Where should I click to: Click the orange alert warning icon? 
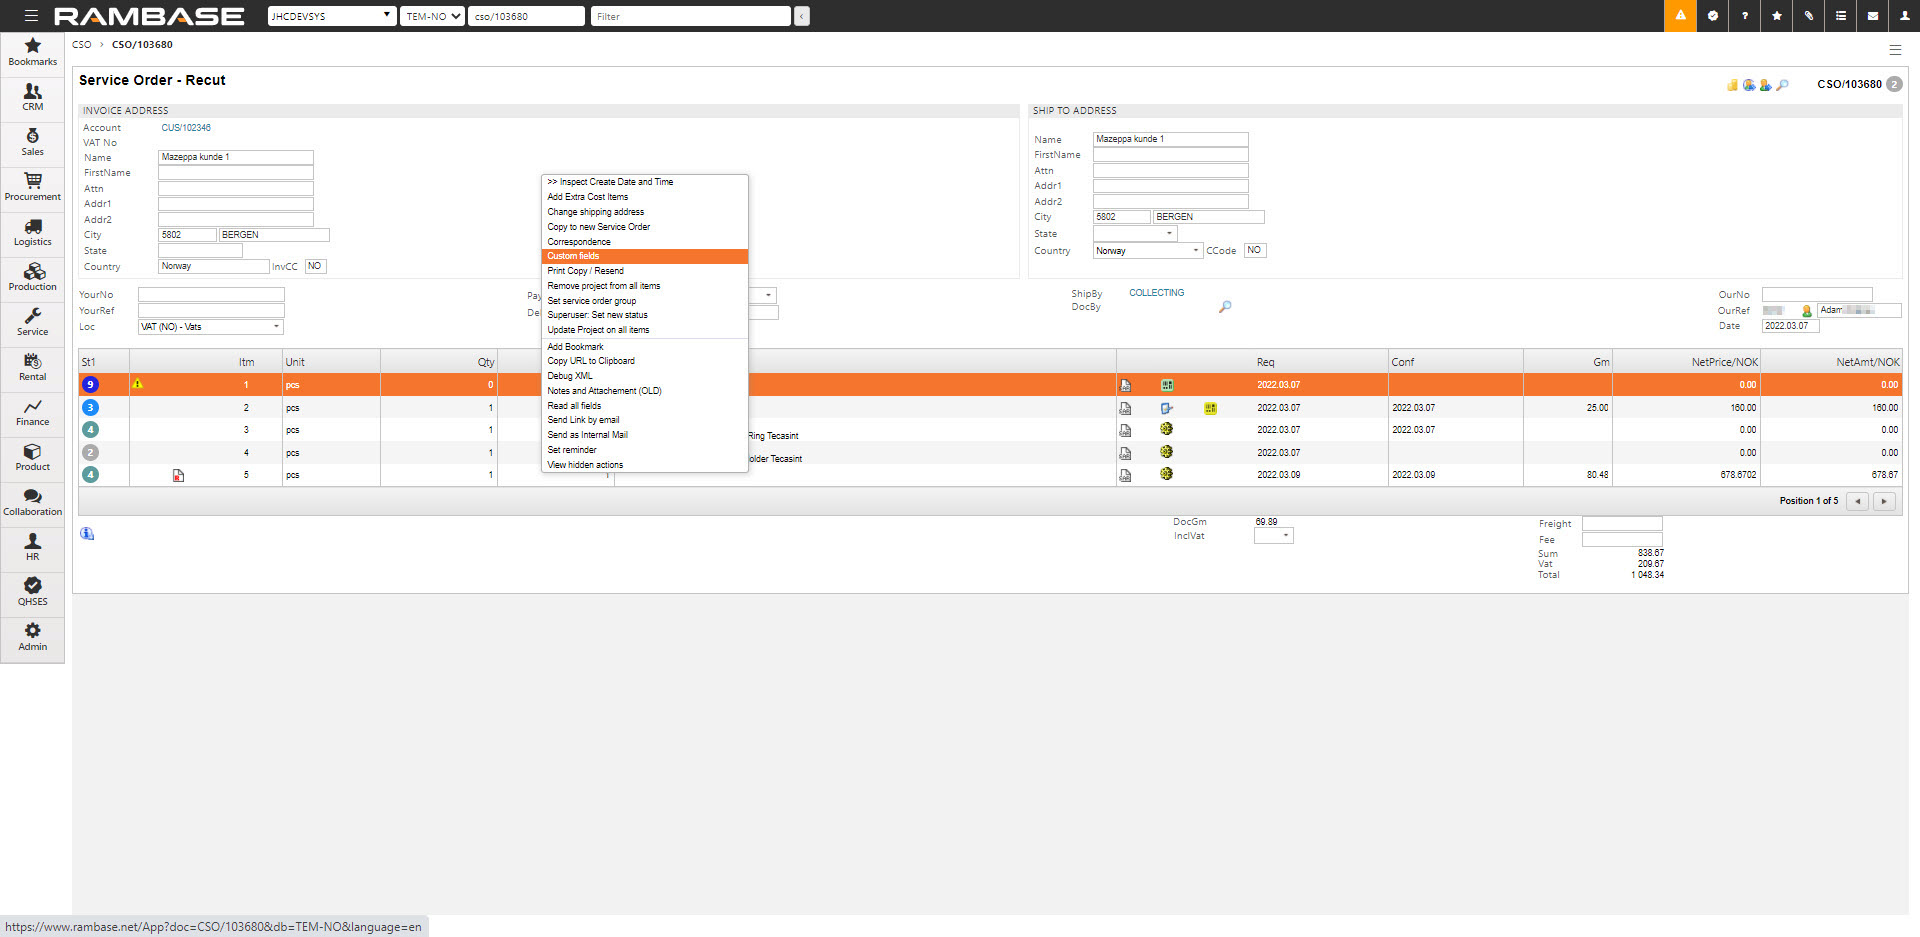[x=1680, y=16]
